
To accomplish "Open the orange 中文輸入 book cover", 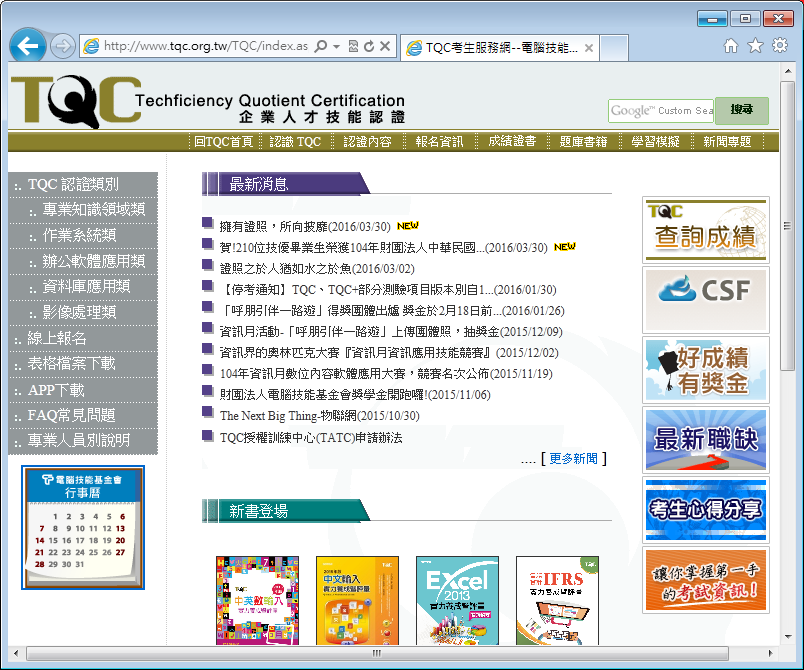I will (x=357, y=600).
